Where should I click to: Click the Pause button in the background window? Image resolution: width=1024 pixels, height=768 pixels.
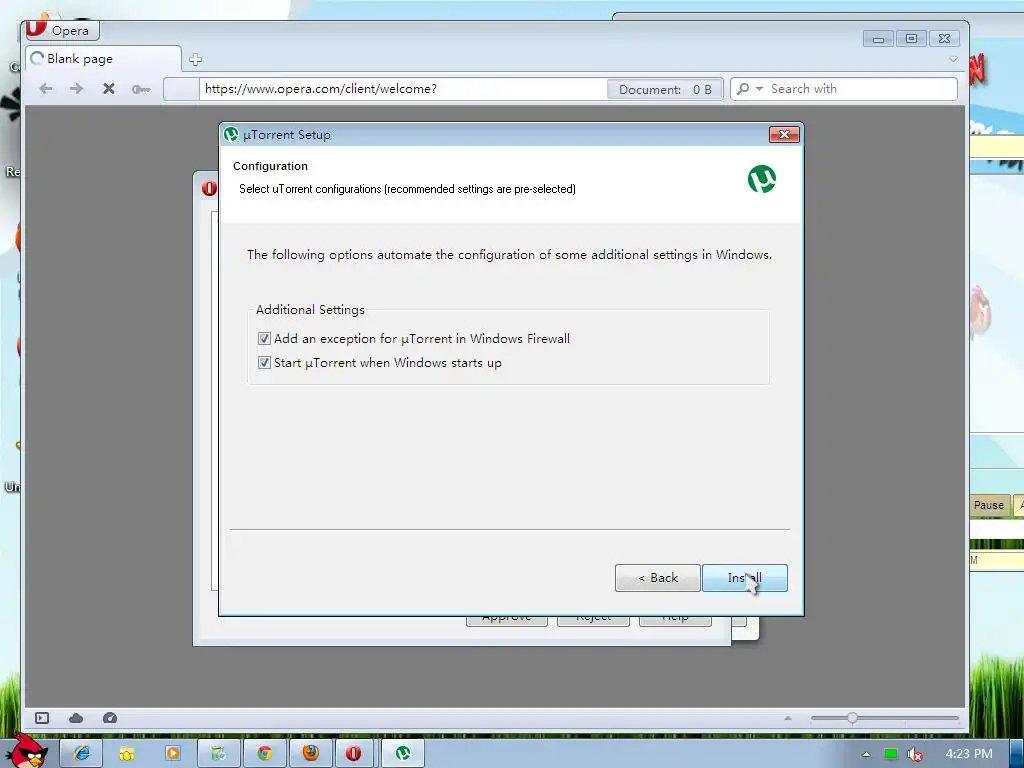click(988, 505)
